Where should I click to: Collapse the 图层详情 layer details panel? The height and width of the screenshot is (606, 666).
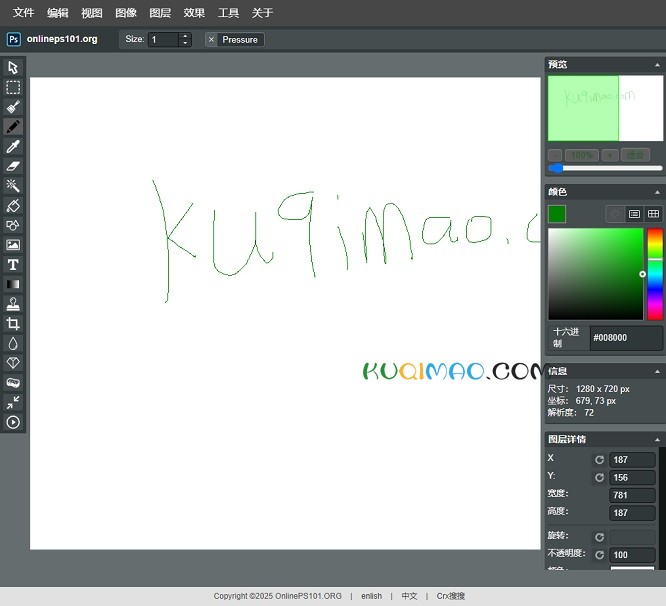(657, 439)
